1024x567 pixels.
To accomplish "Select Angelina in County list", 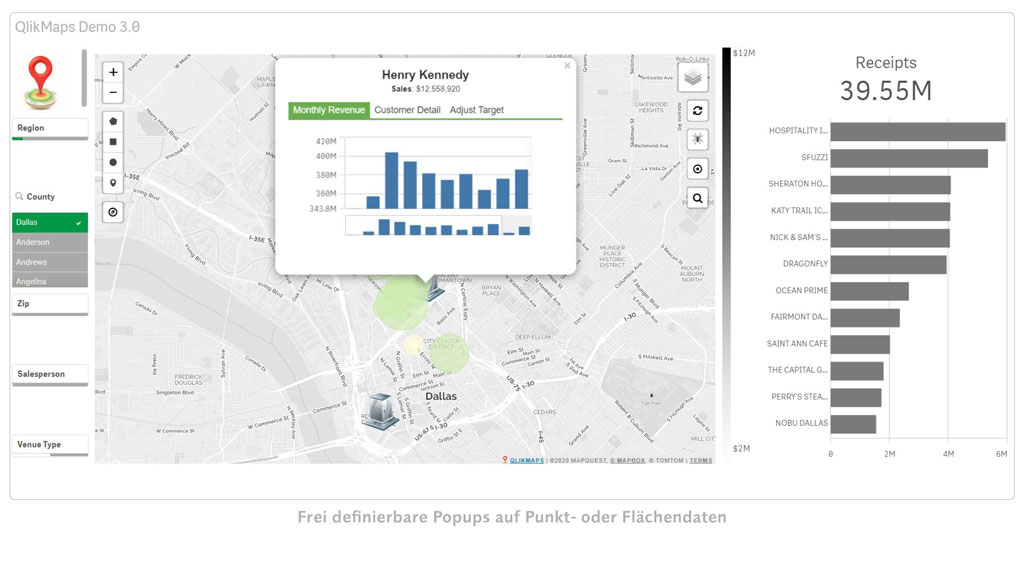I will click(50, 281).
